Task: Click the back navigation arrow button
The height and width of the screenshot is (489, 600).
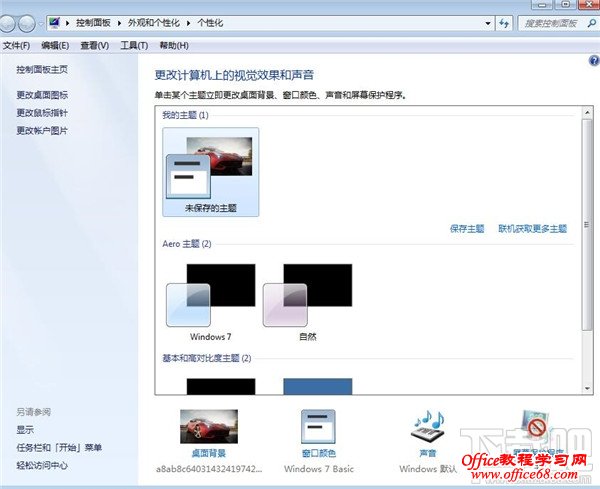Action: 7,23
